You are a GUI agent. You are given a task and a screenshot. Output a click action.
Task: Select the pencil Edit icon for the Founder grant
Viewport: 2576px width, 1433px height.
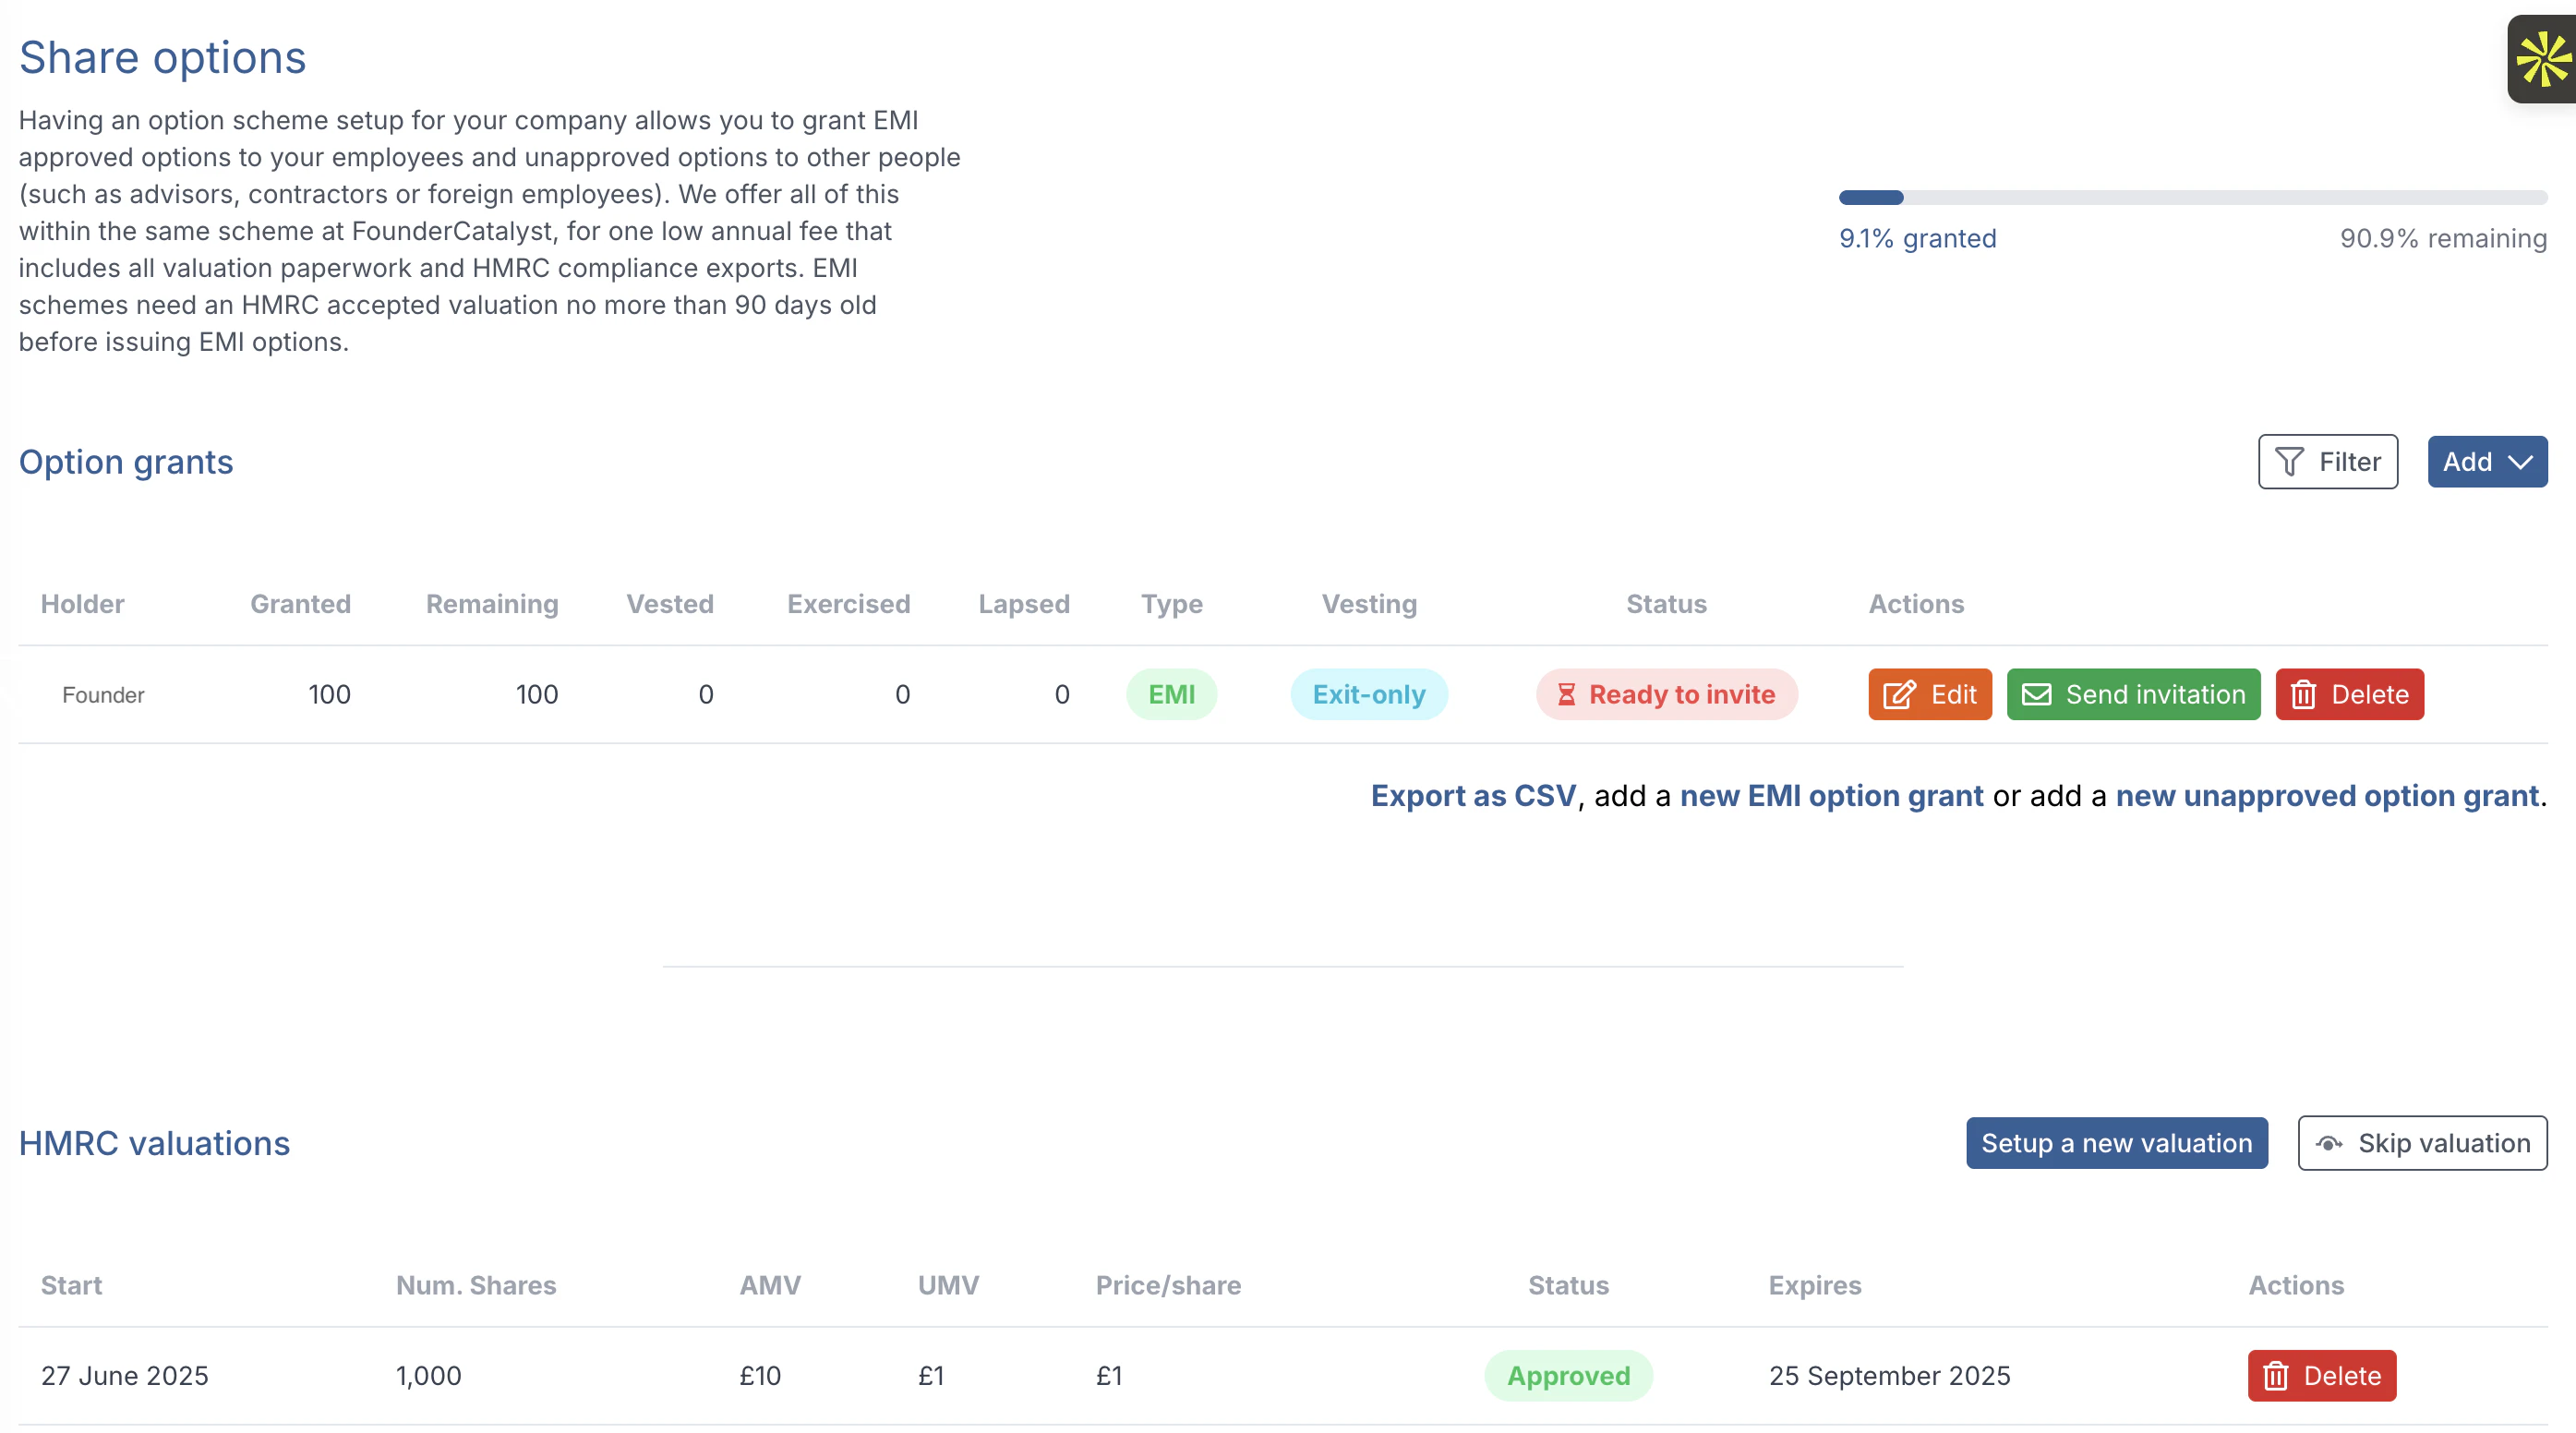[1899, 694]
